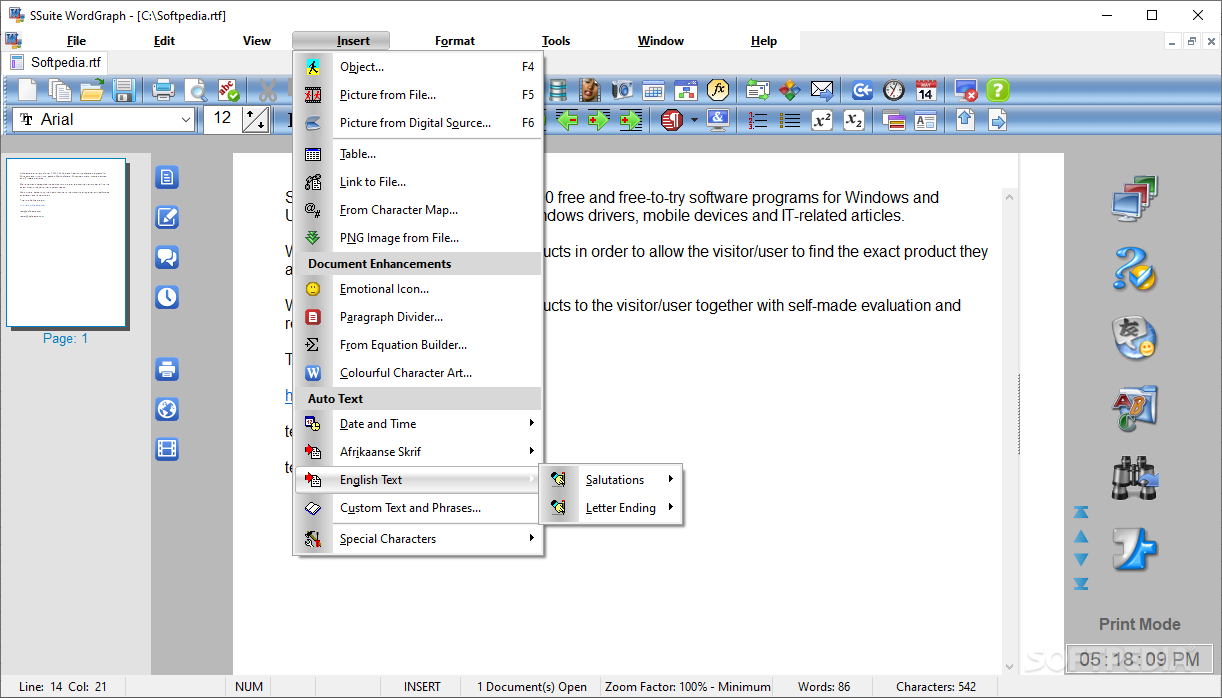Click the Cut scissors icon

tap(268, 91)
